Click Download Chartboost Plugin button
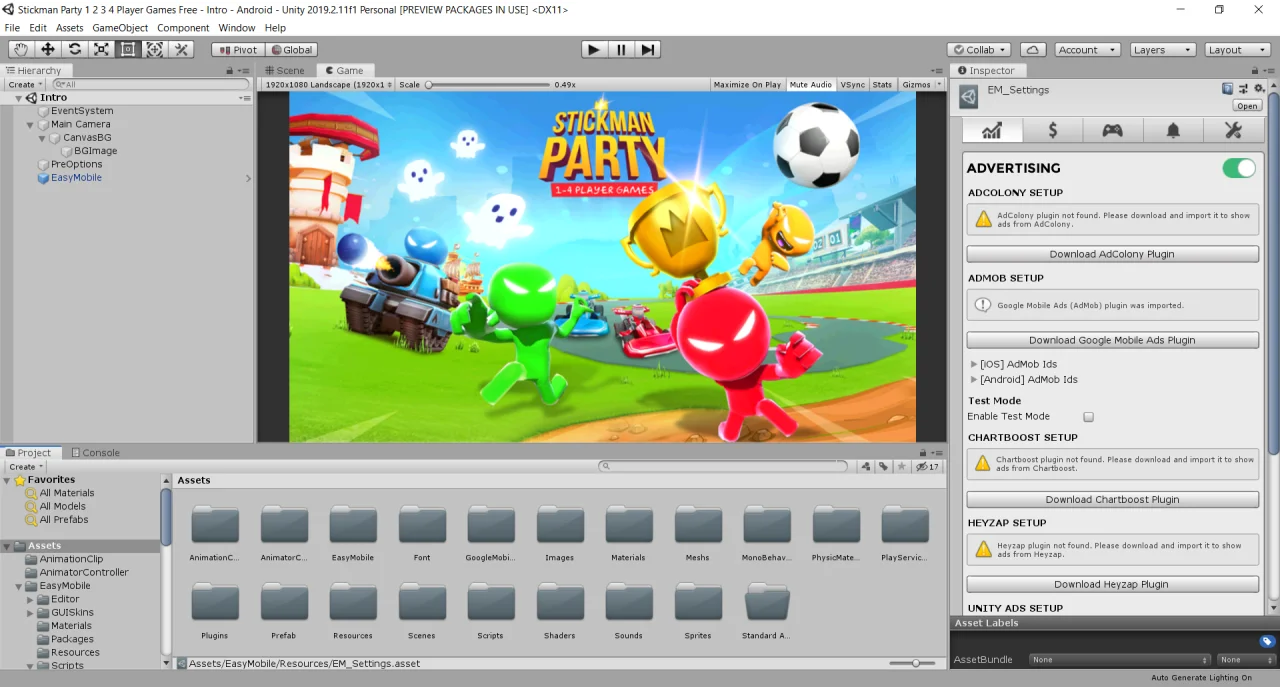The height and width of the screenshot is (687, 1280). (1112, 499)
